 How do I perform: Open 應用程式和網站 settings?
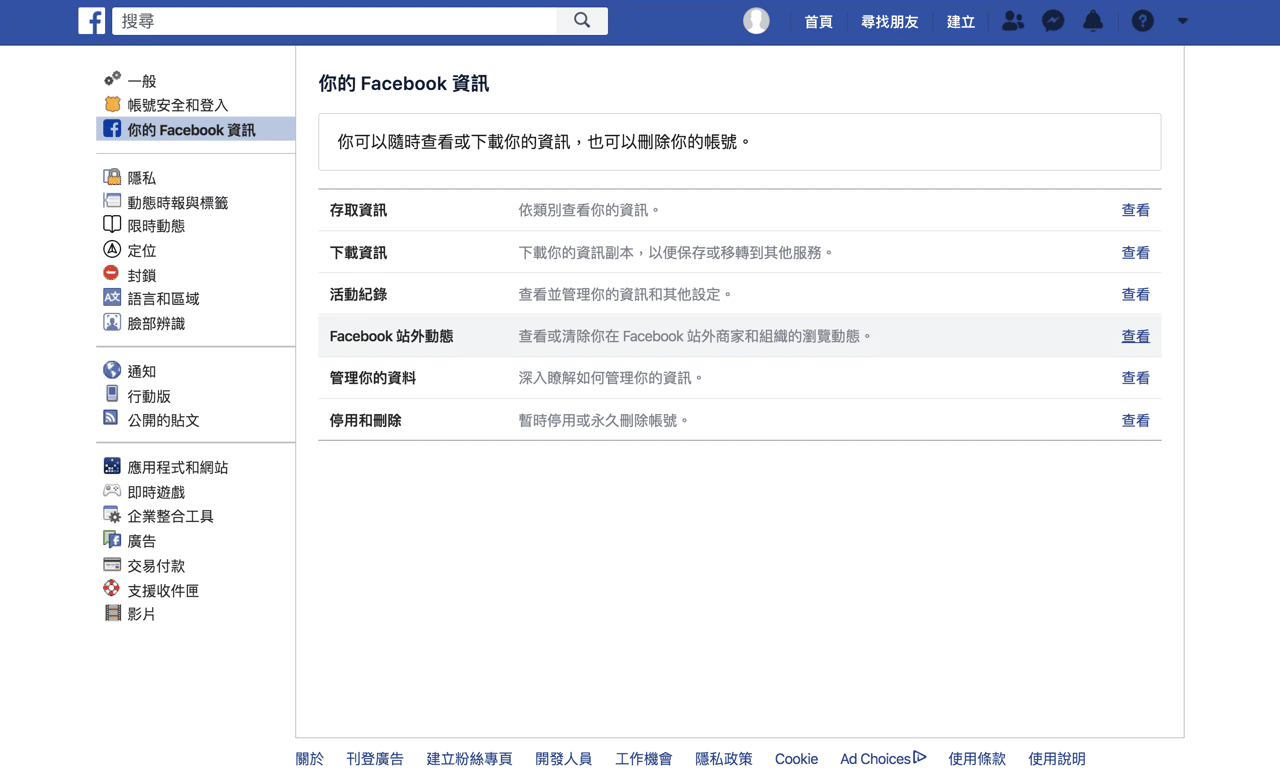pyautogui.click(x=178, y=467)
